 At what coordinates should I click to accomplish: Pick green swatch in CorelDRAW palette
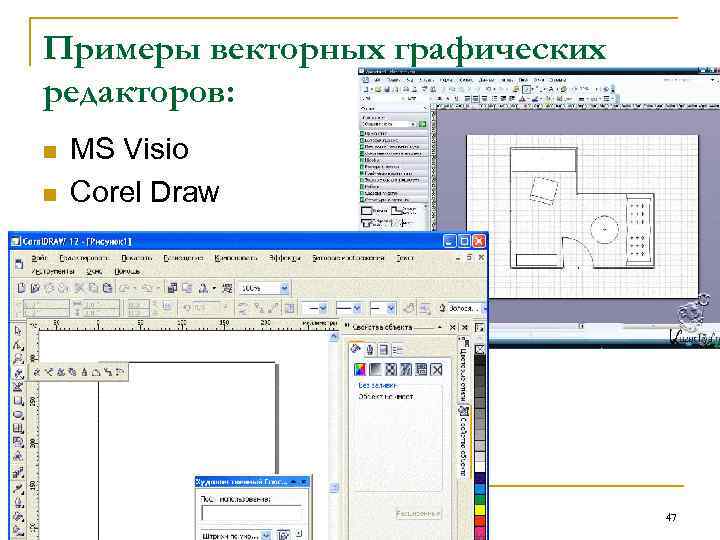tap(479, 500)
